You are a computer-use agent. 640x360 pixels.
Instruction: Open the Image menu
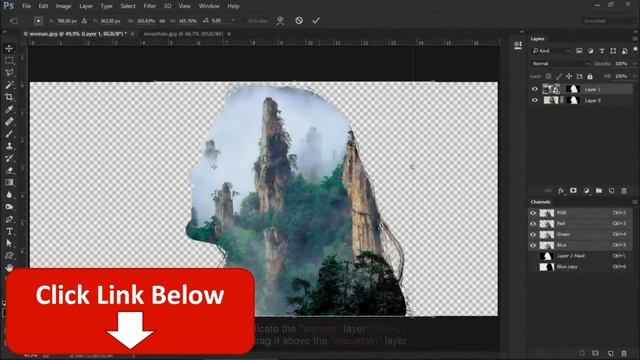(63, 6)
